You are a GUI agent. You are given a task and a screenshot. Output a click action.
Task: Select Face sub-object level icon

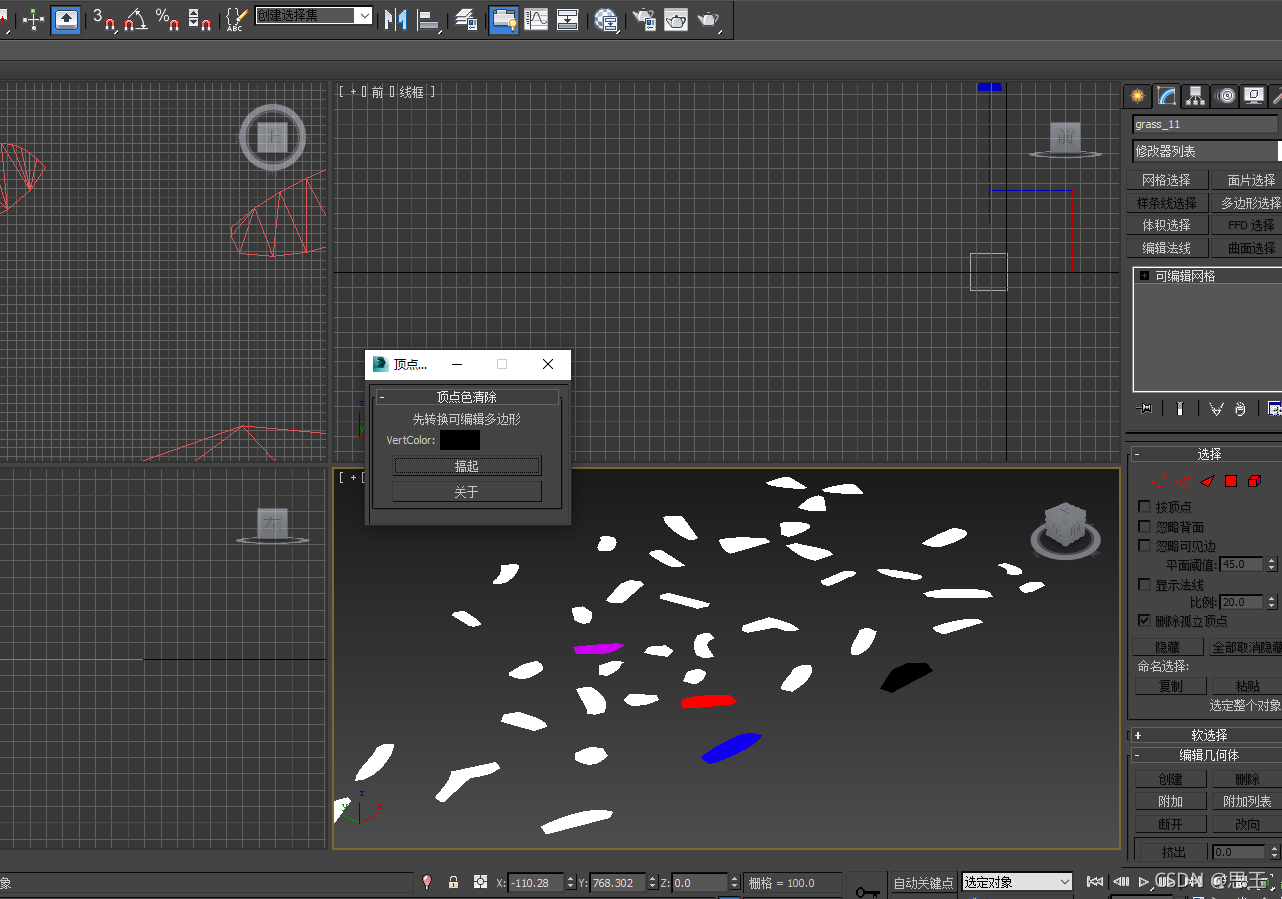(x=1207, y=481)
